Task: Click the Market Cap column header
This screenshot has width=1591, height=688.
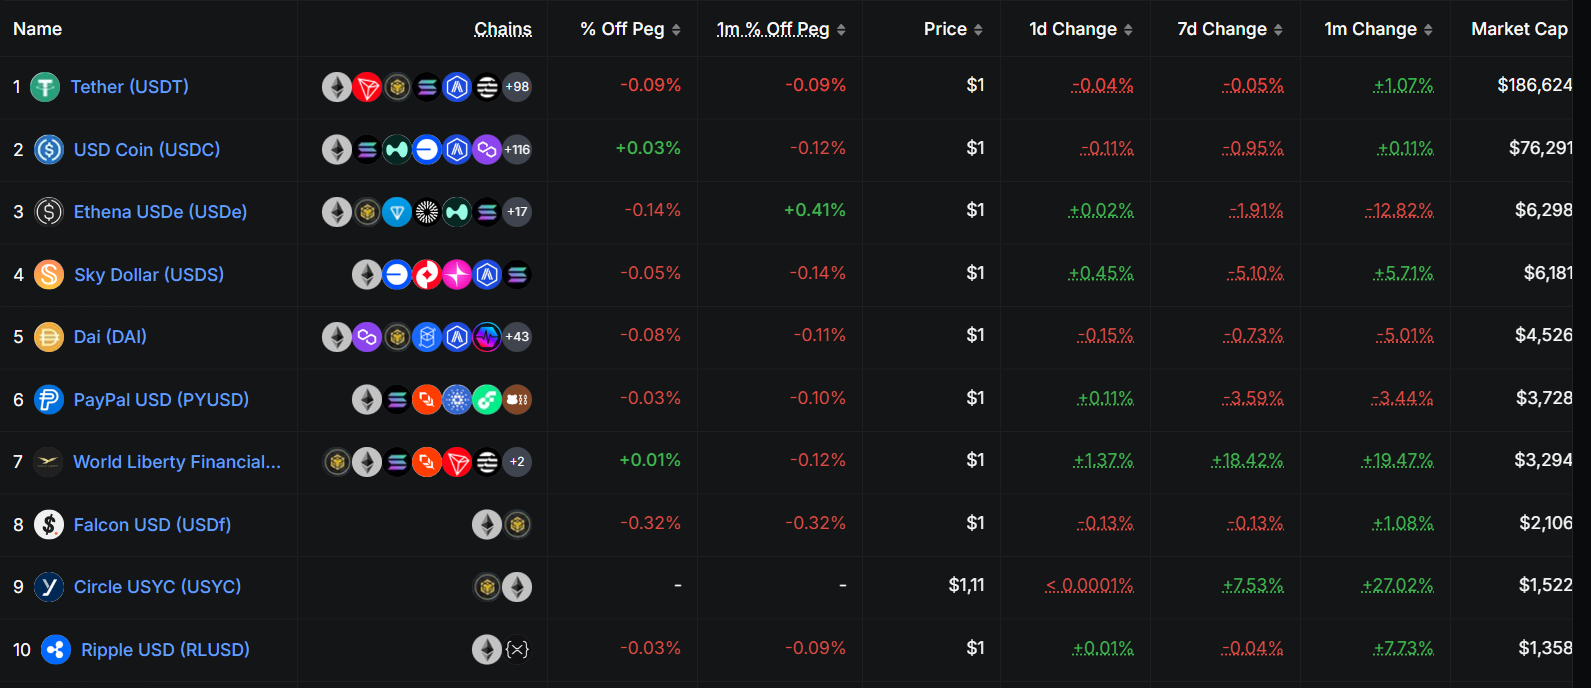Action: click(x=1519, y=30)
